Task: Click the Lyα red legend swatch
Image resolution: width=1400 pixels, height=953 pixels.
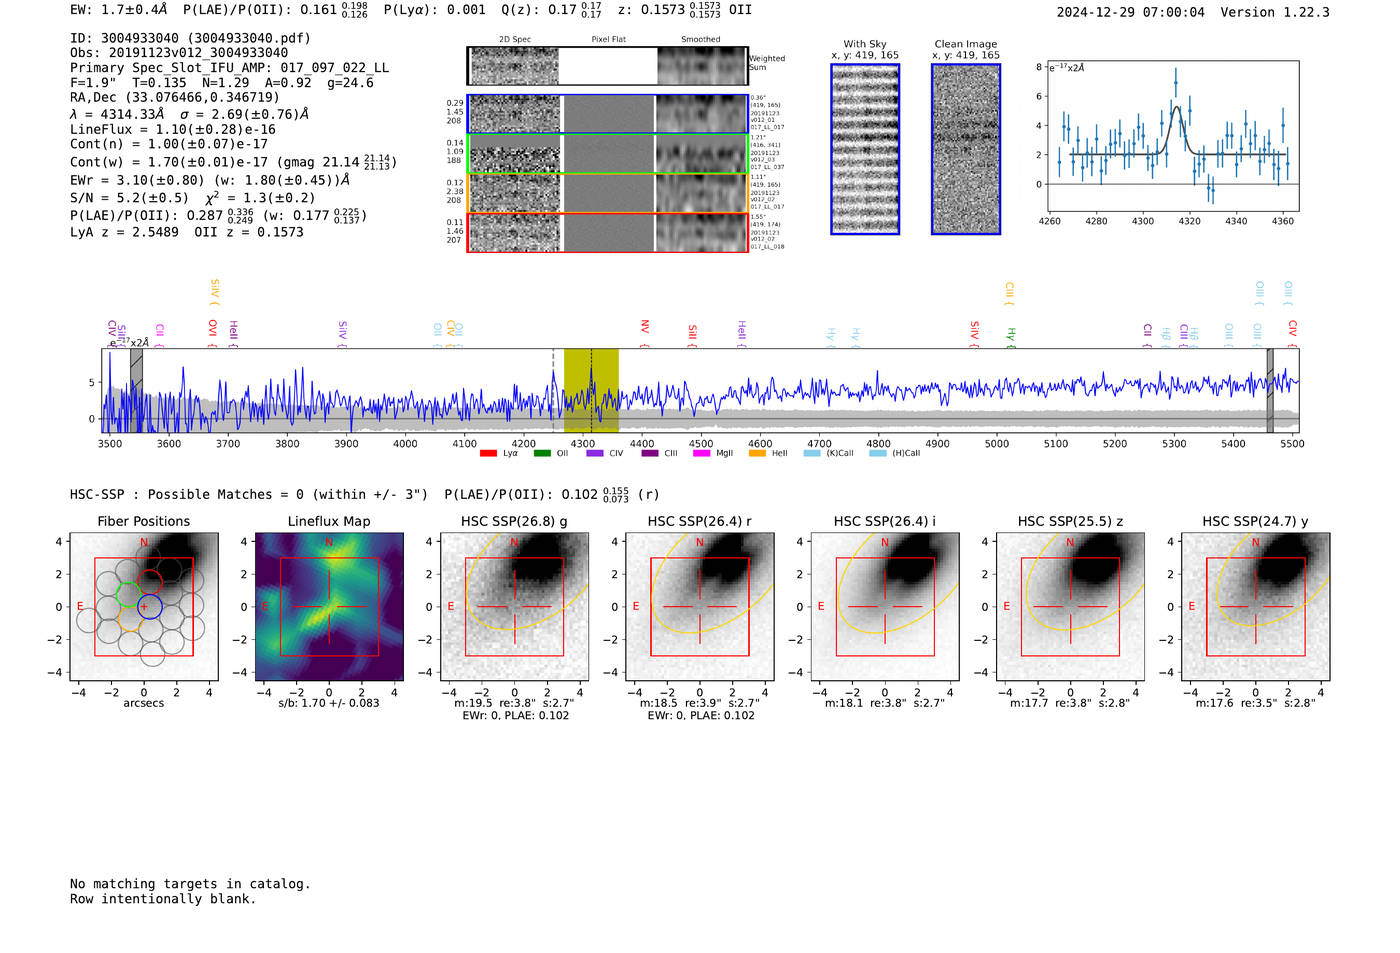Action: tap(488, 453)
